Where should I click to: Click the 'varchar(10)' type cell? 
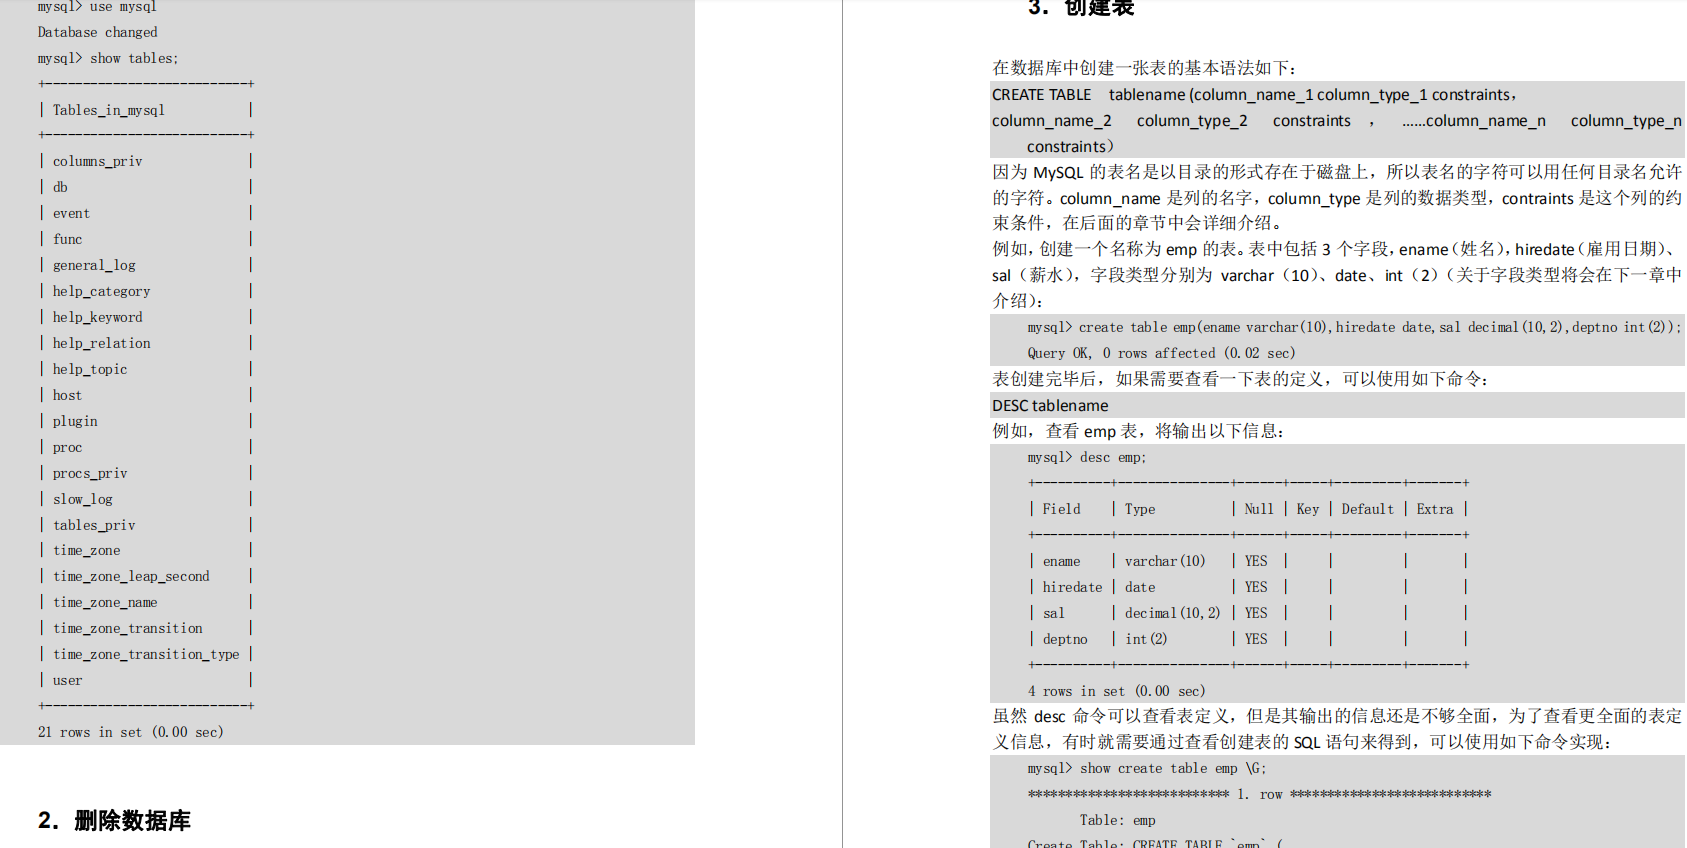pos(1165,561)
